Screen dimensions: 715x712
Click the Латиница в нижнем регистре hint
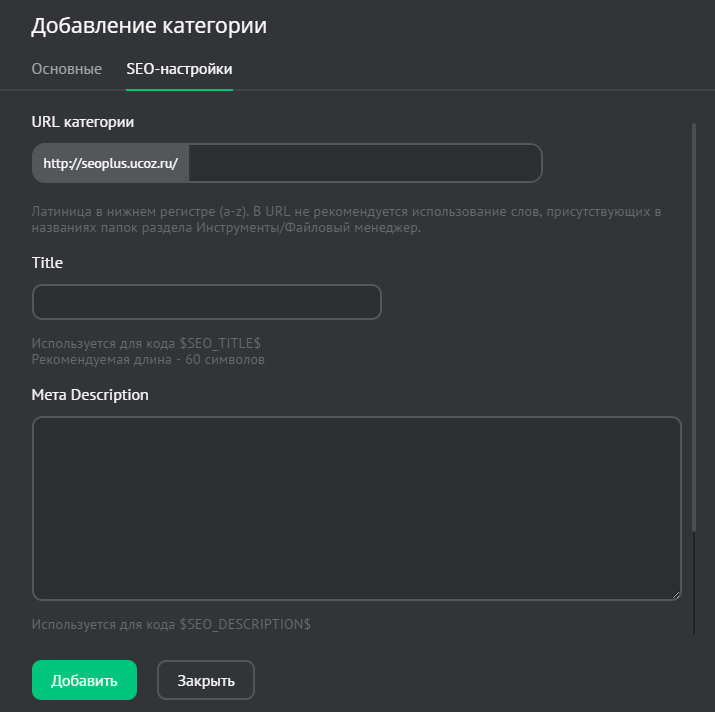[x=346, y=212]
